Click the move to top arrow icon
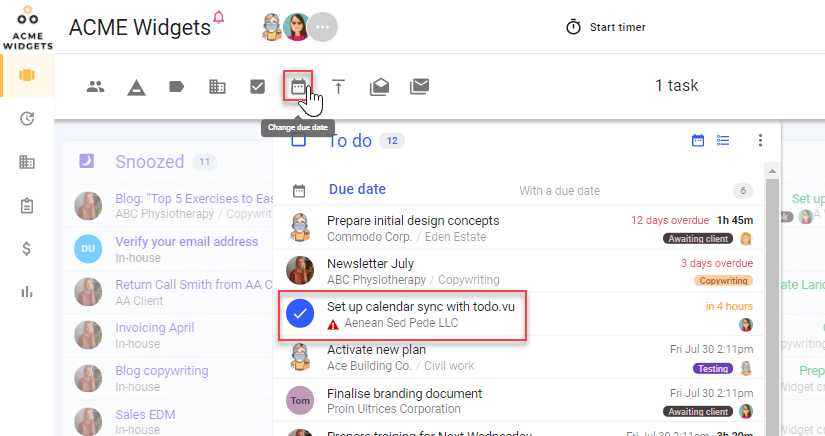Viewport: 825px width, 436px height. click(x=338, y=86)
